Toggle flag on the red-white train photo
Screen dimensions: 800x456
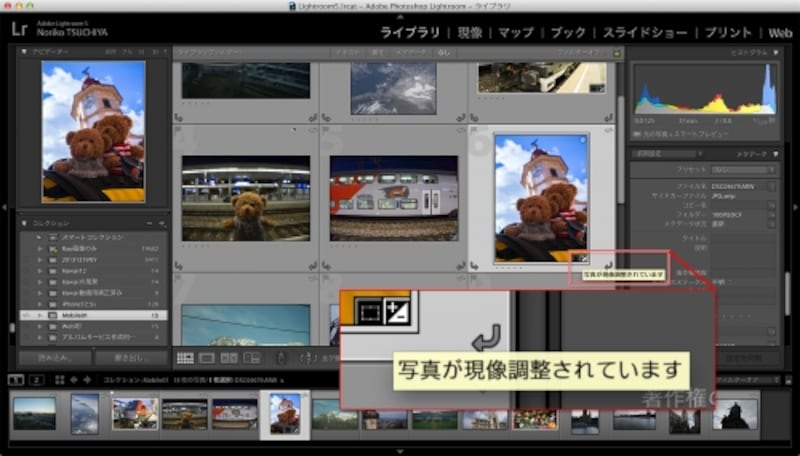coord(326,130)
